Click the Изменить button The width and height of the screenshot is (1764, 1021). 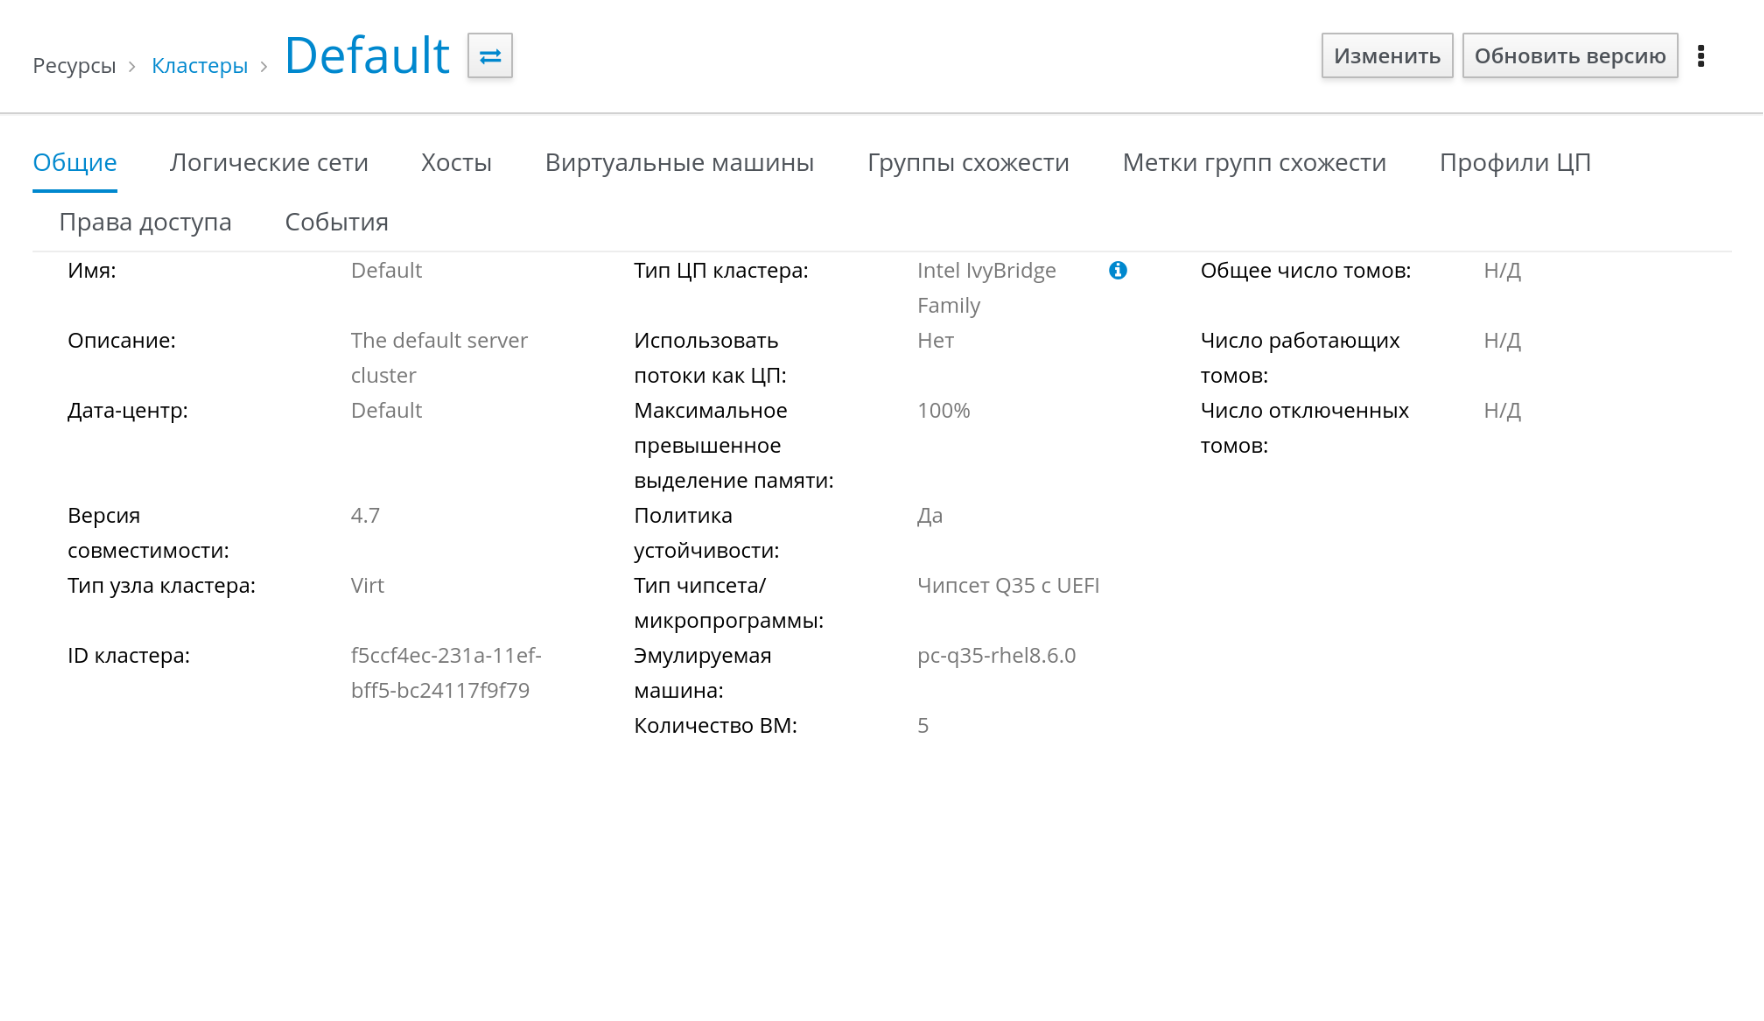[x=1386, y=56]
